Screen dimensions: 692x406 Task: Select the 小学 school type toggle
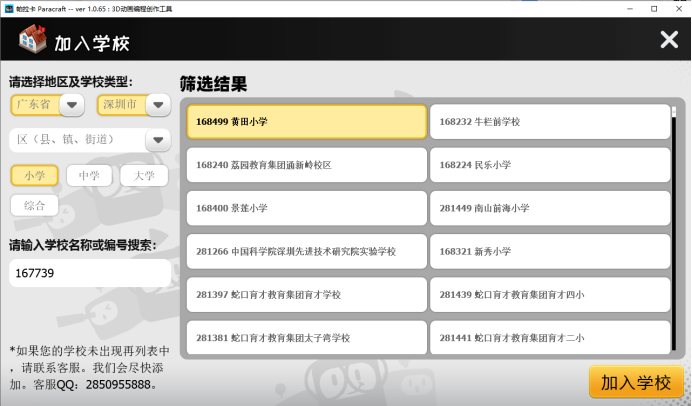35,176
